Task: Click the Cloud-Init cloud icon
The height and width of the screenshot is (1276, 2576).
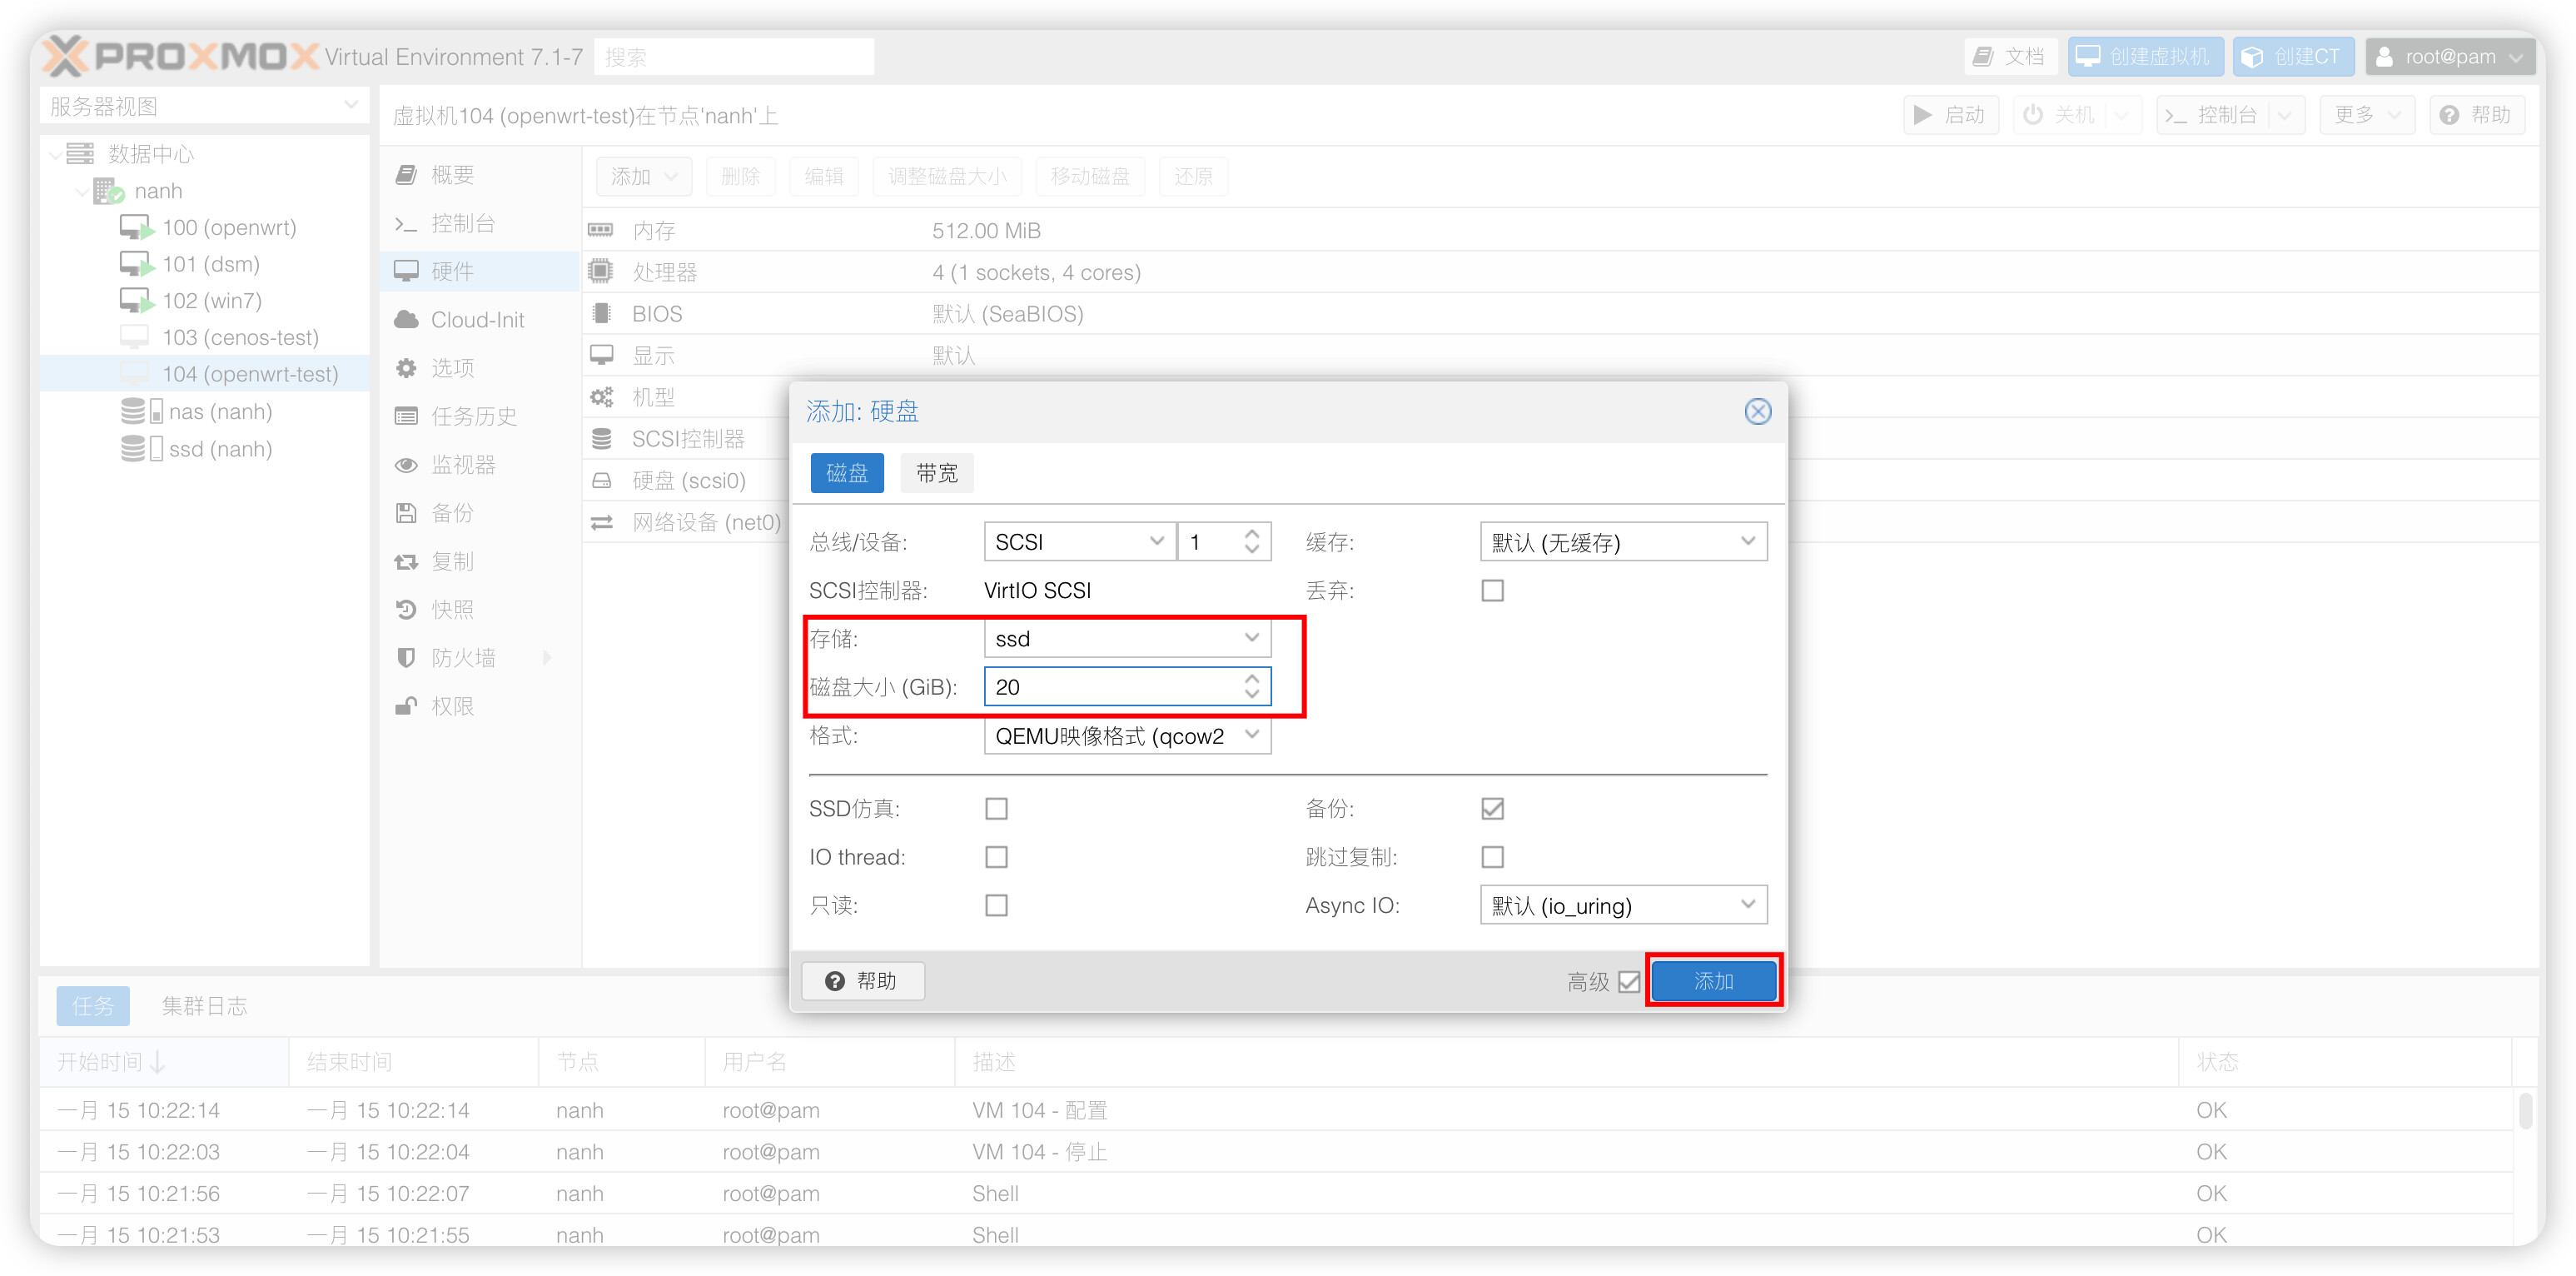Action: pyautogui.click(x=406, y=320)
